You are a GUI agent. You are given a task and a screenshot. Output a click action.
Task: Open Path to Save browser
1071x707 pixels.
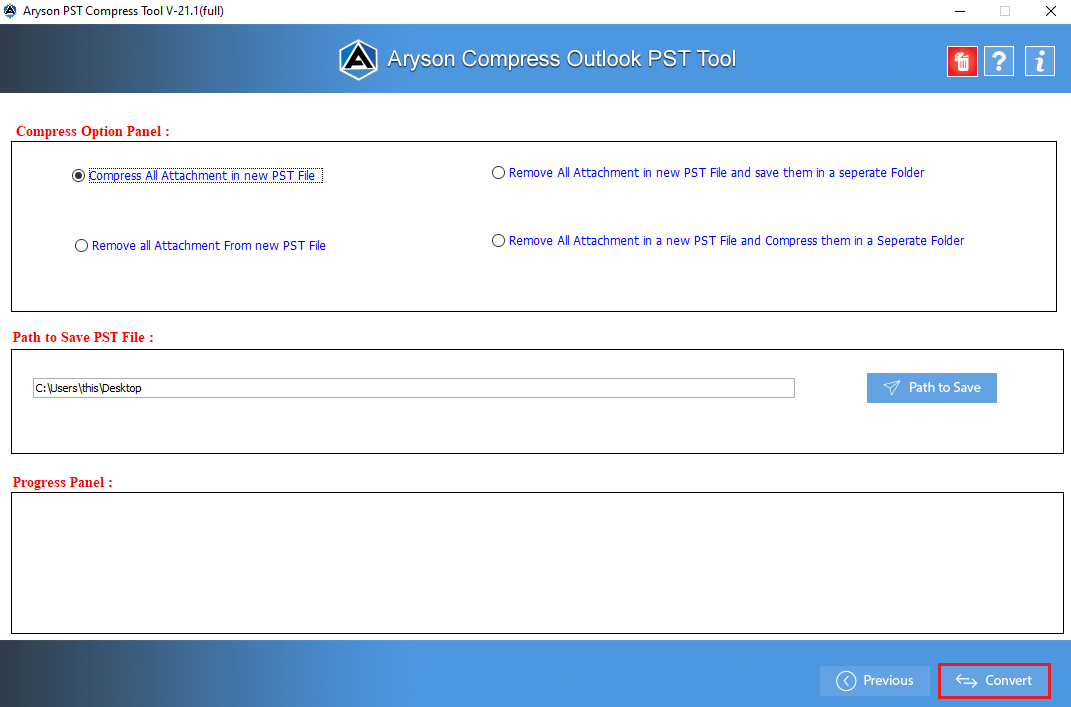[x=931, y=388]
